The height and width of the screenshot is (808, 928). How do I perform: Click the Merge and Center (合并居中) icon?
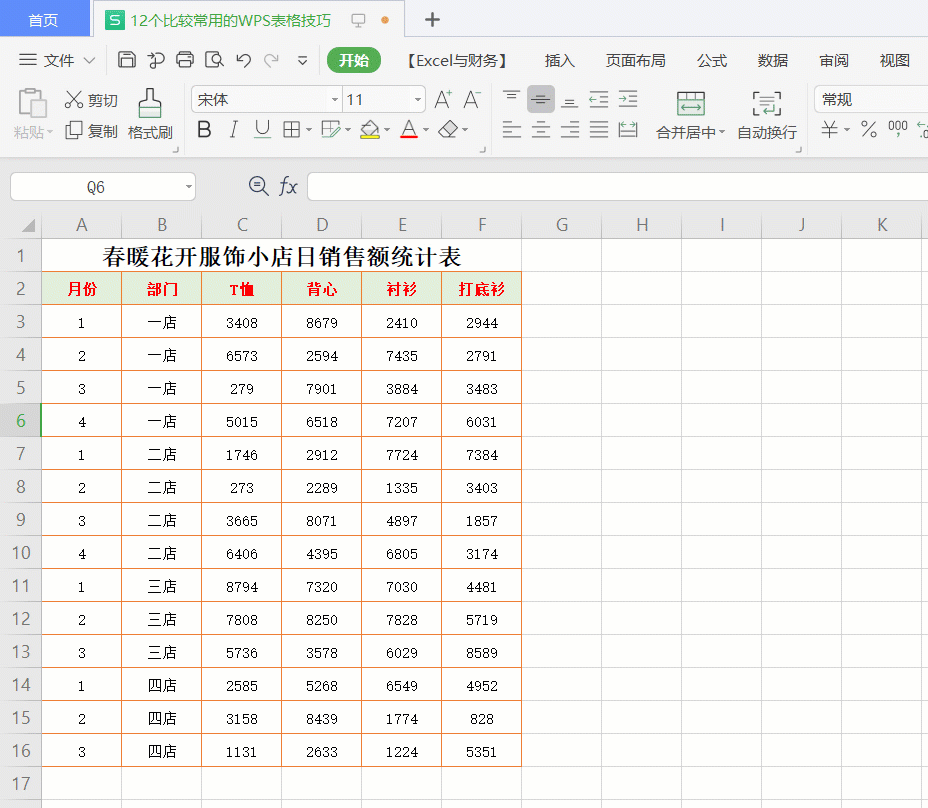point(690,114)
